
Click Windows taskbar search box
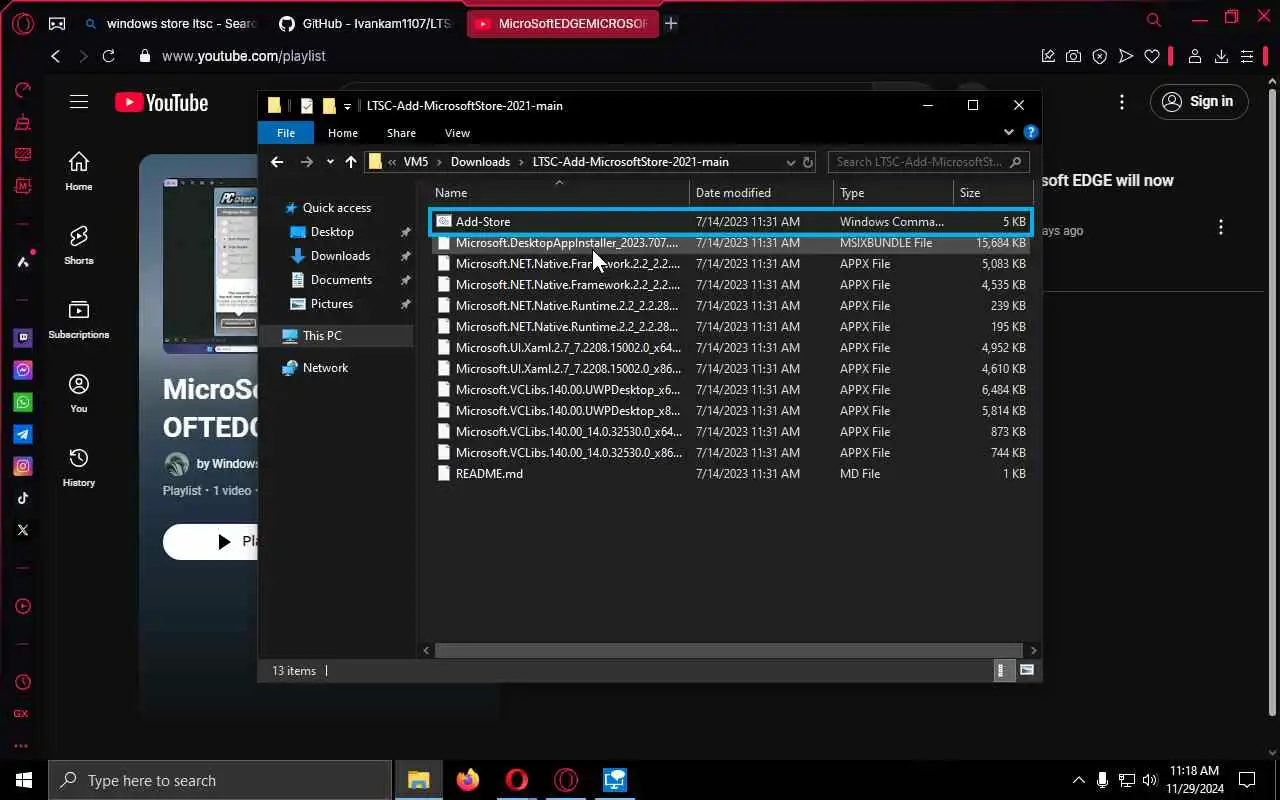click(220, 780)
